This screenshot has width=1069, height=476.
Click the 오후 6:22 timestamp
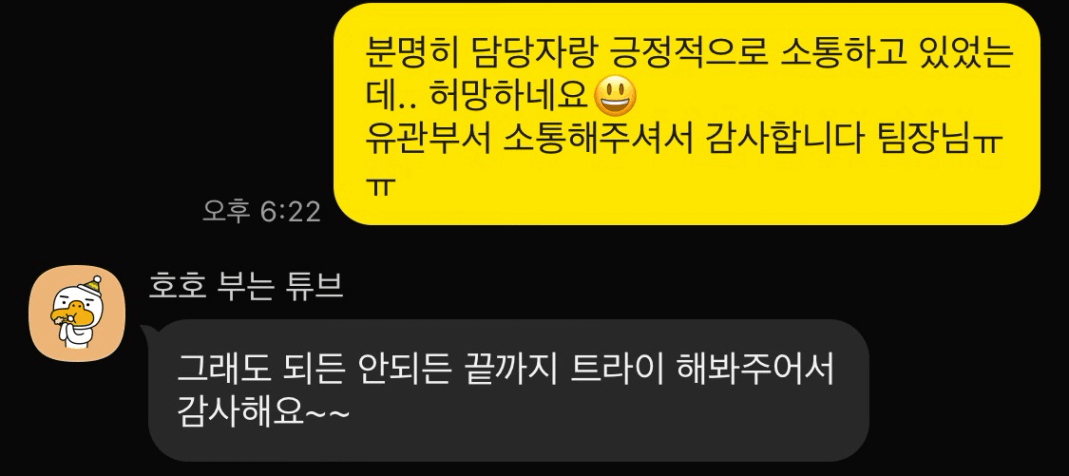pyautogui.click(x=262, y=211)
